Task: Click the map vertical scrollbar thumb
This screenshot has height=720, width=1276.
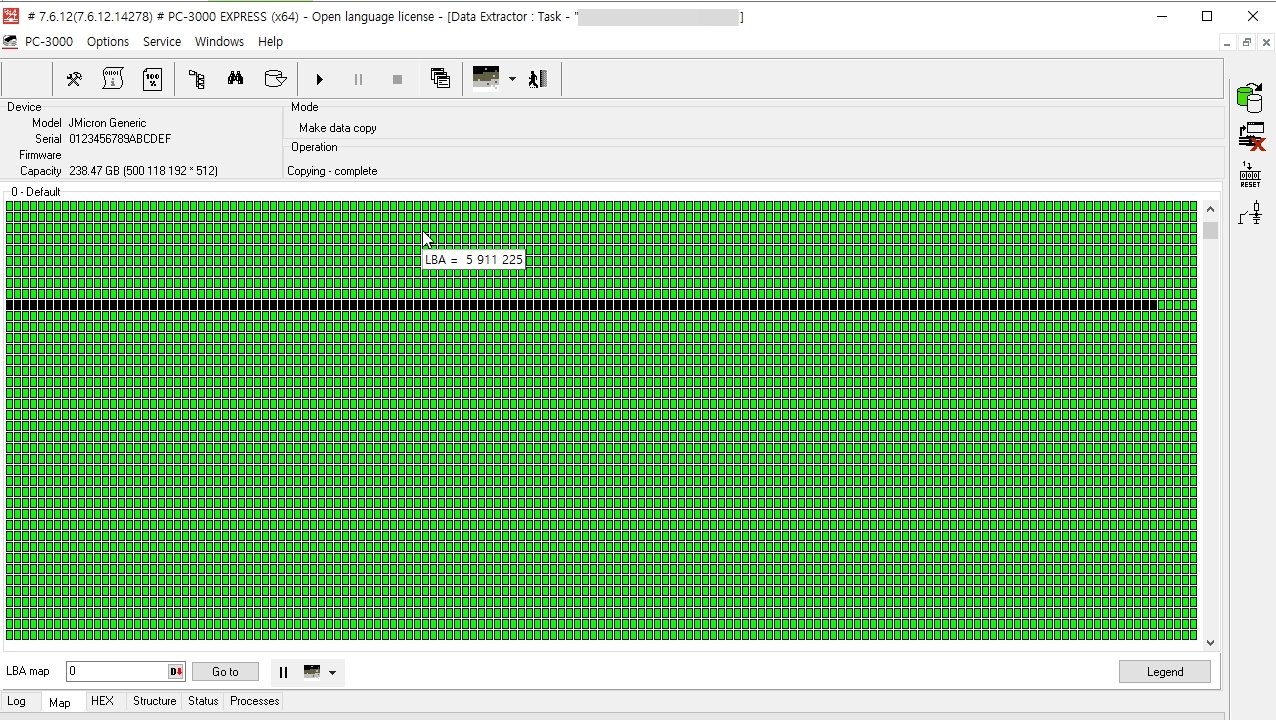Action: pyautogui.click(x=1211, y=230)
